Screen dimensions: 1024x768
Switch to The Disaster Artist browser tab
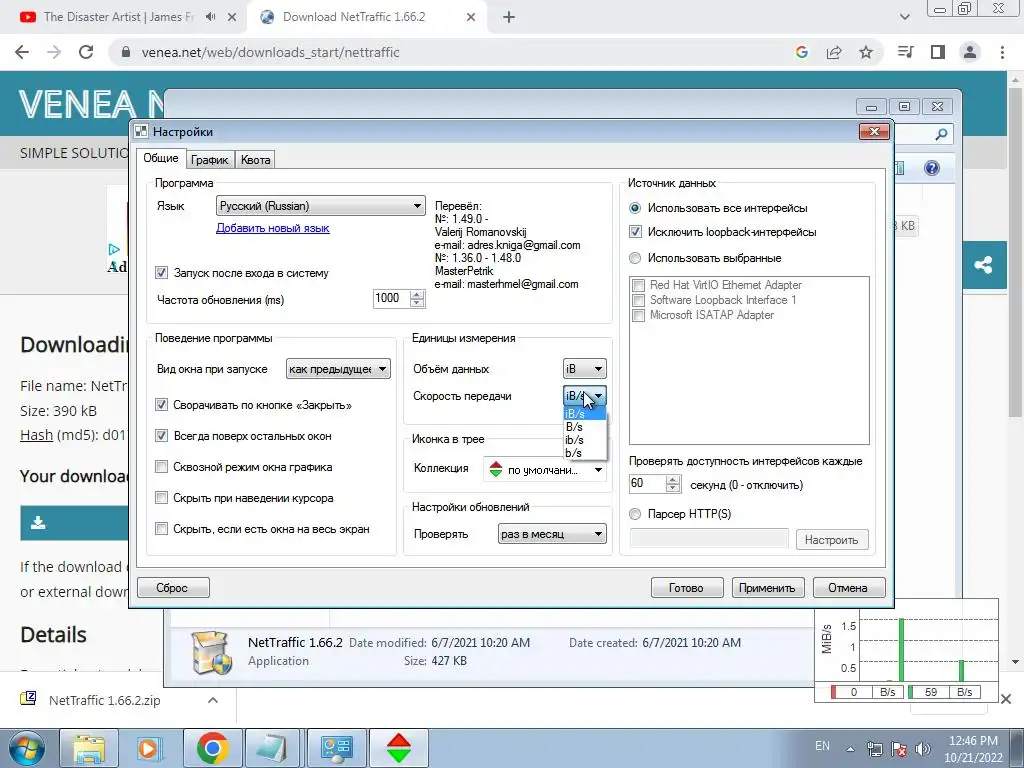[119, 17]
